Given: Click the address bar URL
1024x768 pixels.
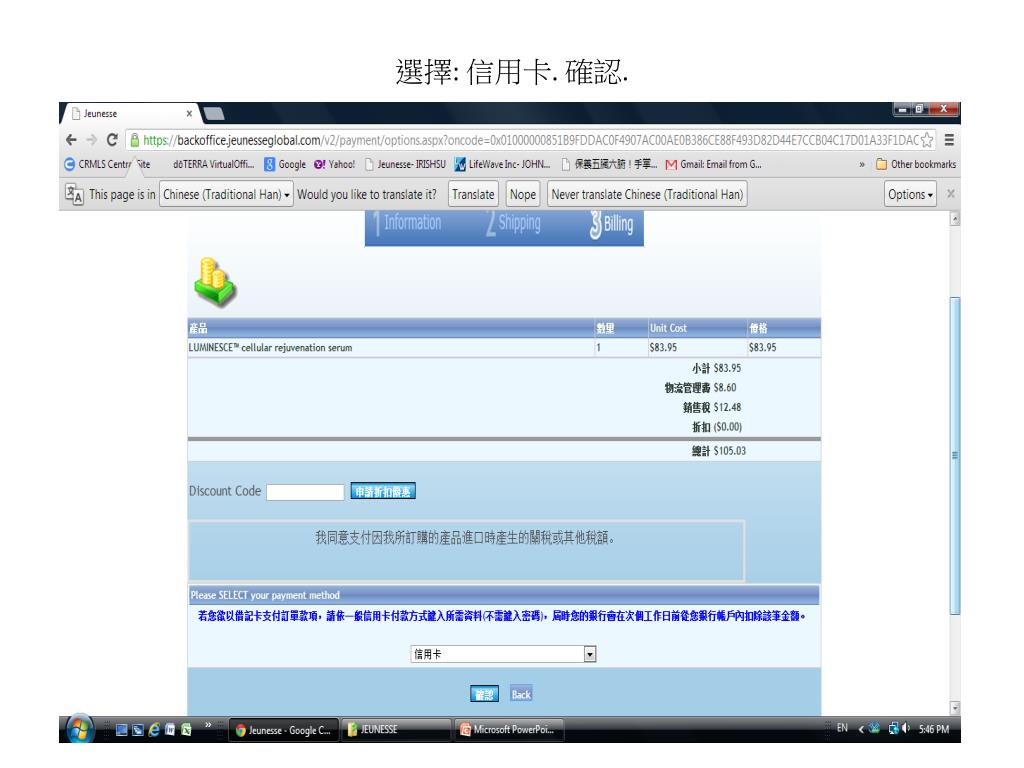Looking at the screenshot, I should pyautogui.click(x=530, y=140).
